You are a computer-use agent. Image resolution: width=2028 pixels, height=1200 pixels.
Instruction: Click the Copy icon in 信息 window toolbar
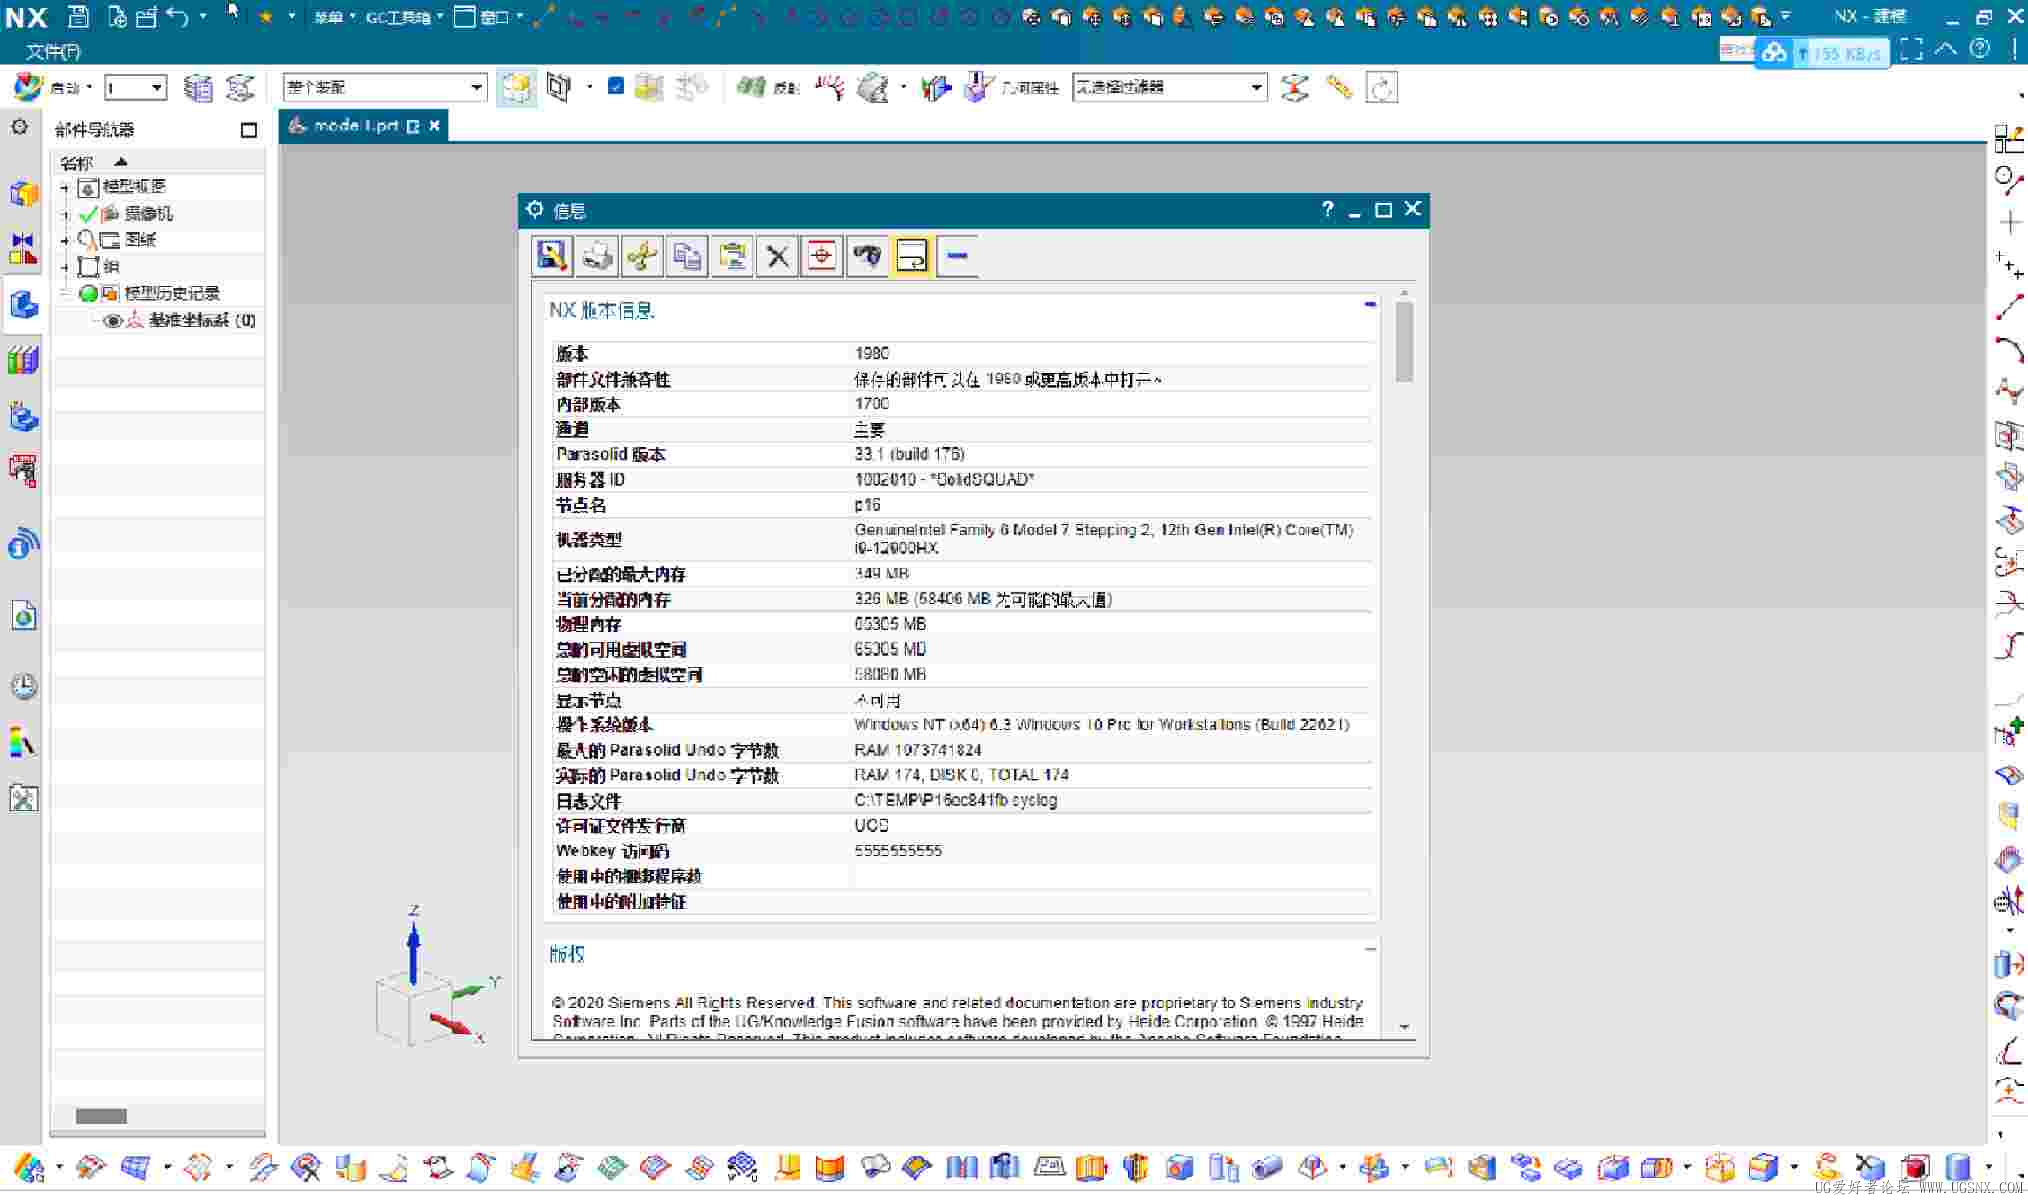(687, 256)
